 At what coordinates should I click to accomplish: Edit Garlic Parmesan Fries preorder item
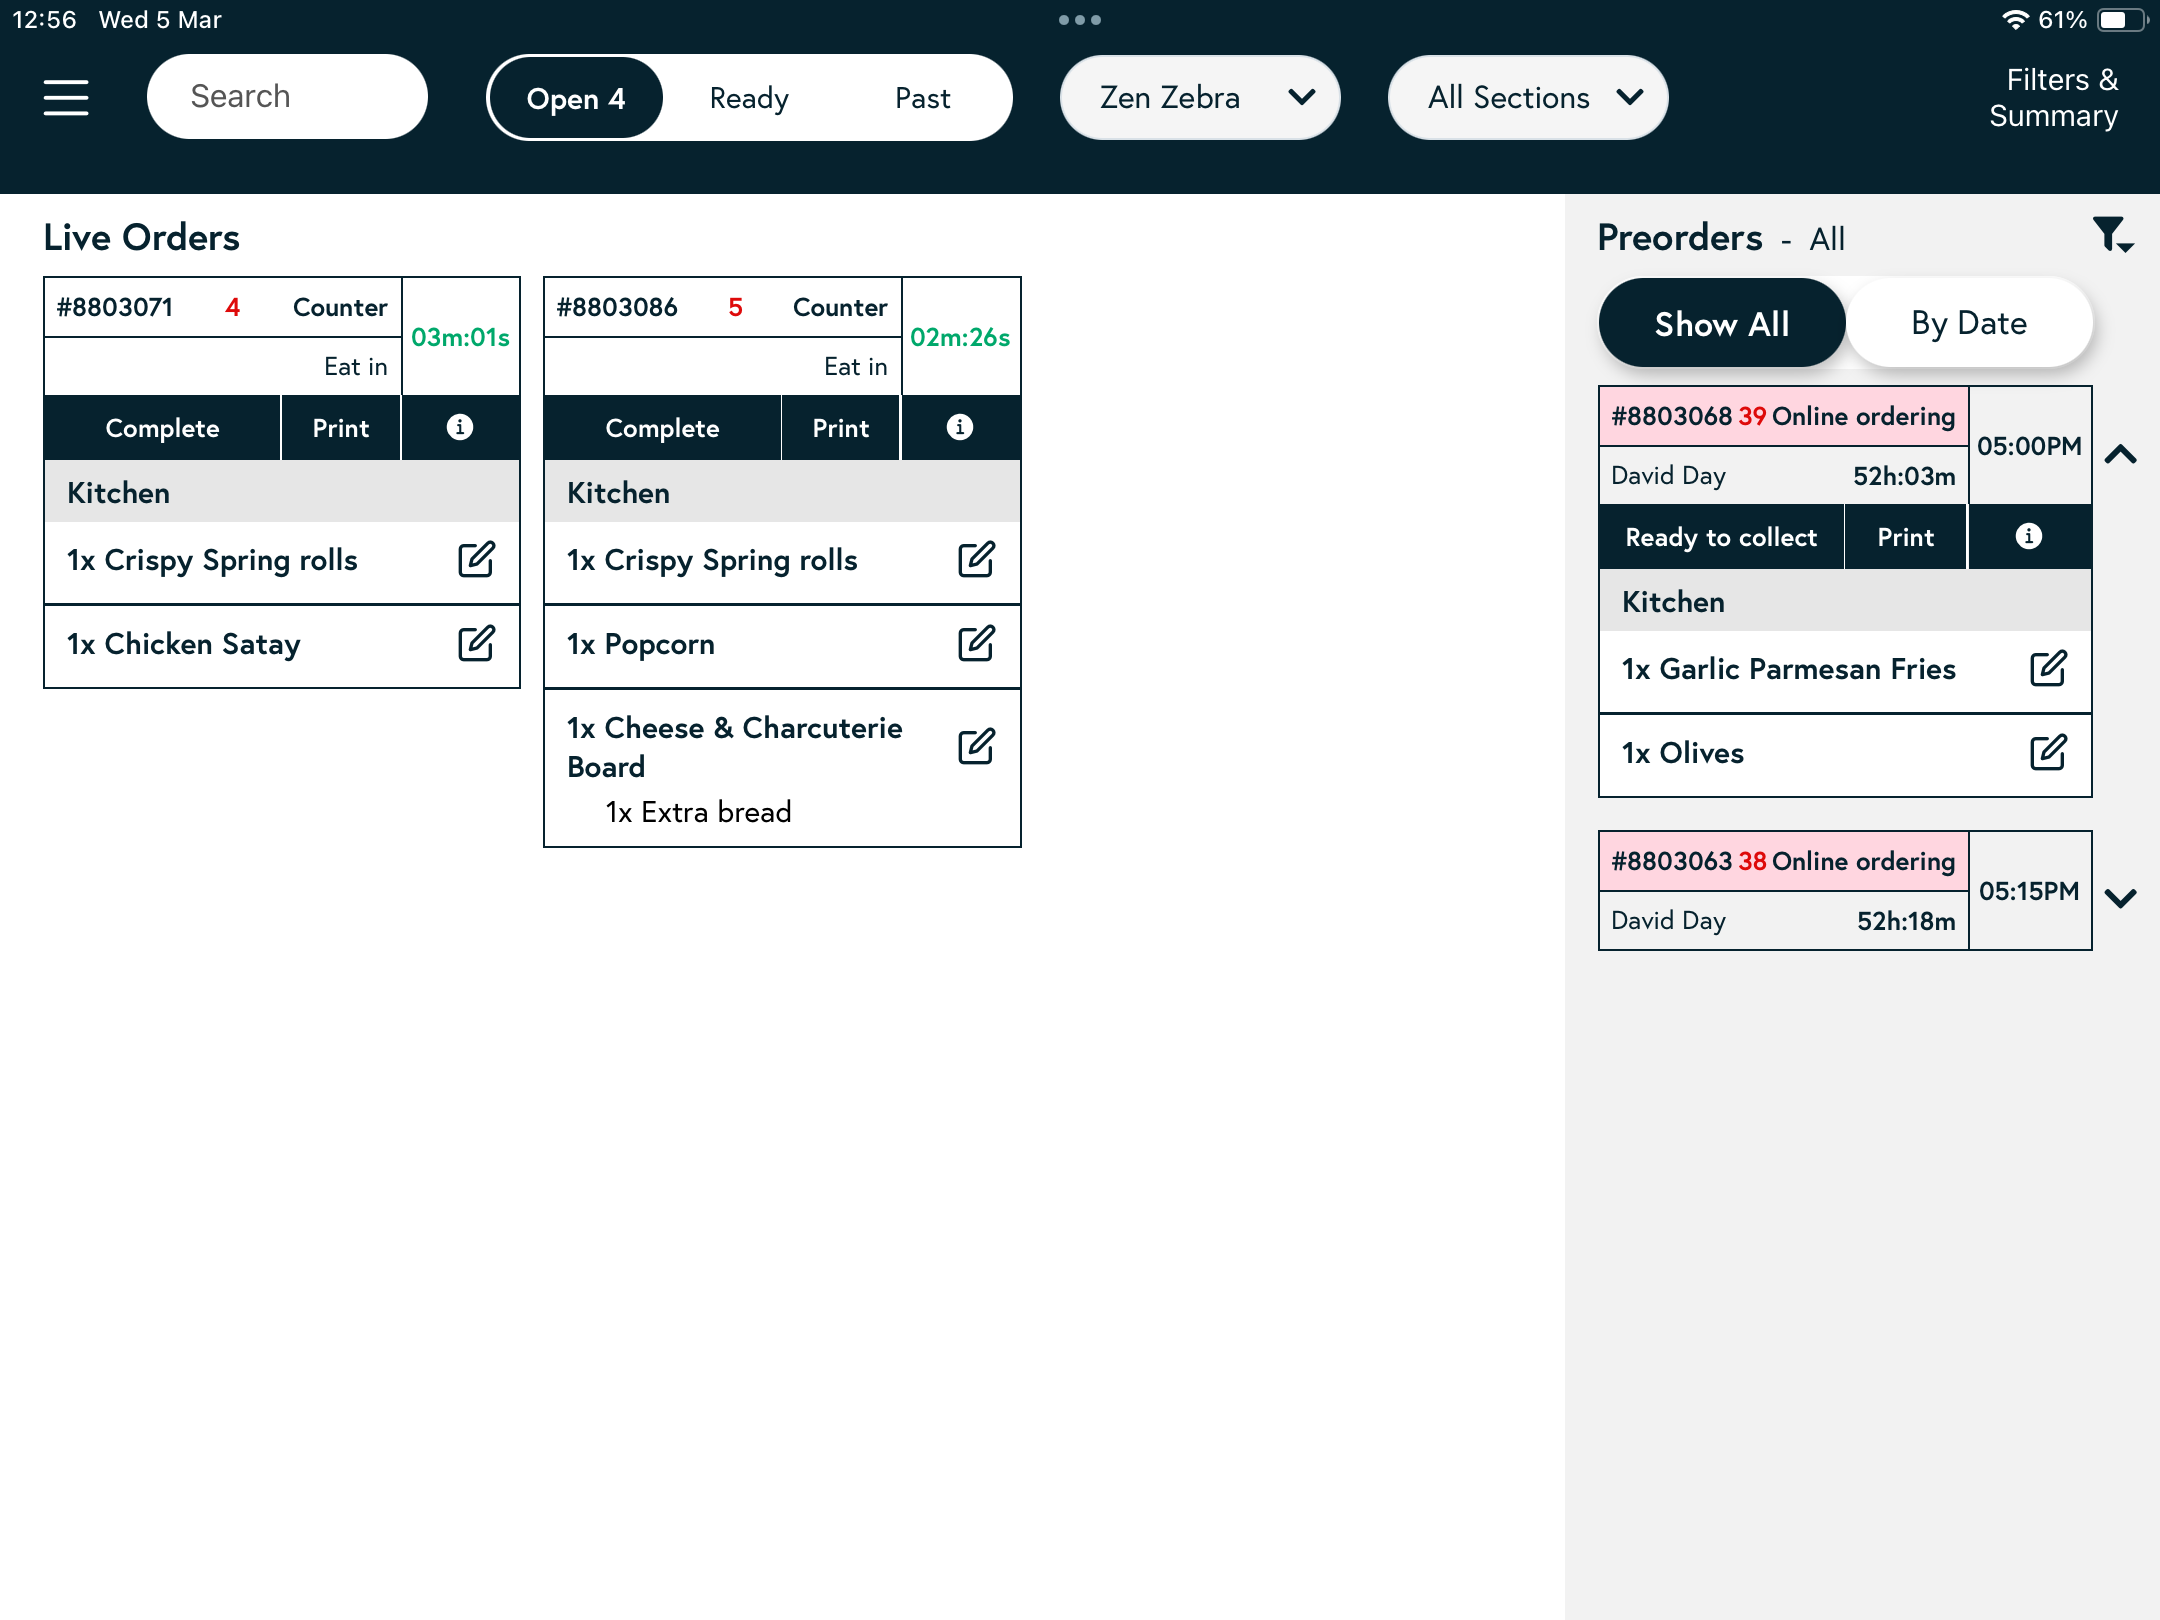click(2047, 669)
